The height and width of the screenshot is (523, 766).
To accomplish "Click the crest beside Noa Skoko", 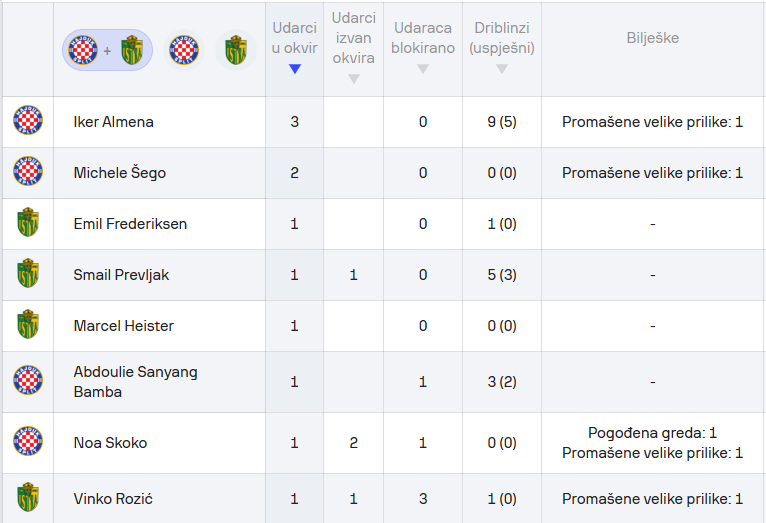I will [x=28, y=443].
